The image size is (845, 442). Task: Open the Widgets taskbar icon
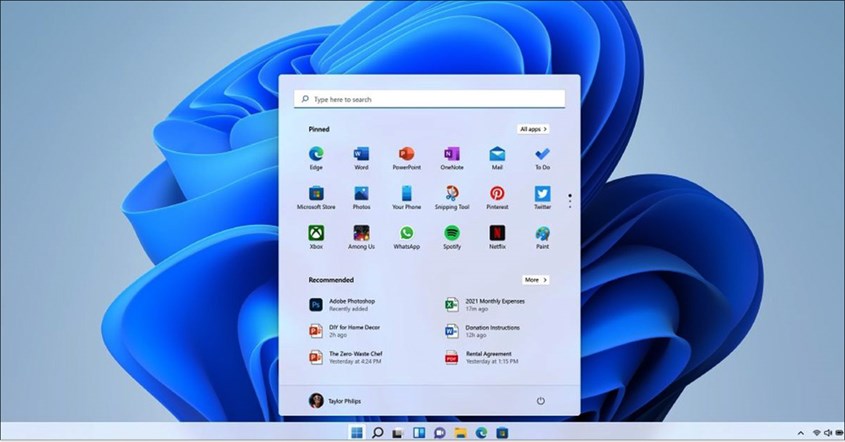coord(419,432)
